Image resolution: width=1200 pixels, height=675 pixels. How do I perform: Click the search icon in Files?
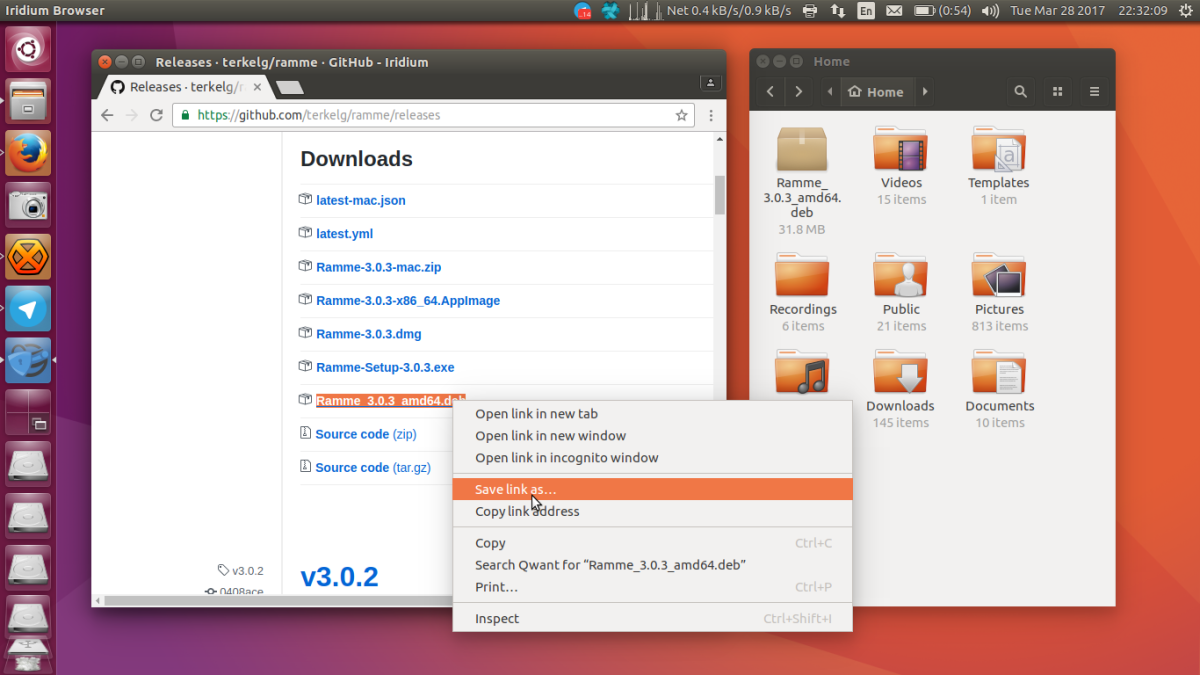(1020, 91)
